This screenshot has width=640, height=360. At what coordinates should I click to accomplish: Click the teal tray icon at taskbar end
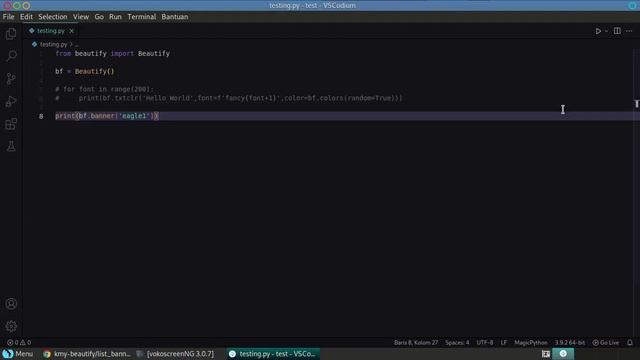563,354
